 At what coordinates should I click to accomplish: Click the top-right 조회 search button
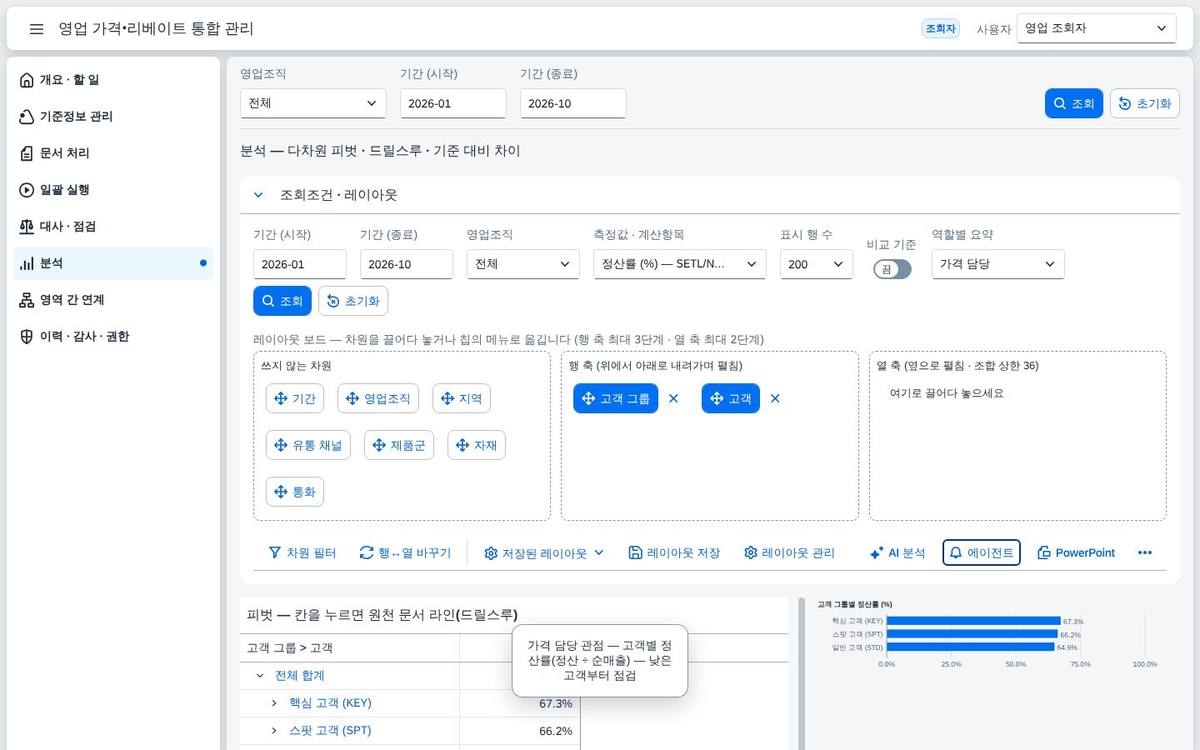1074,103
